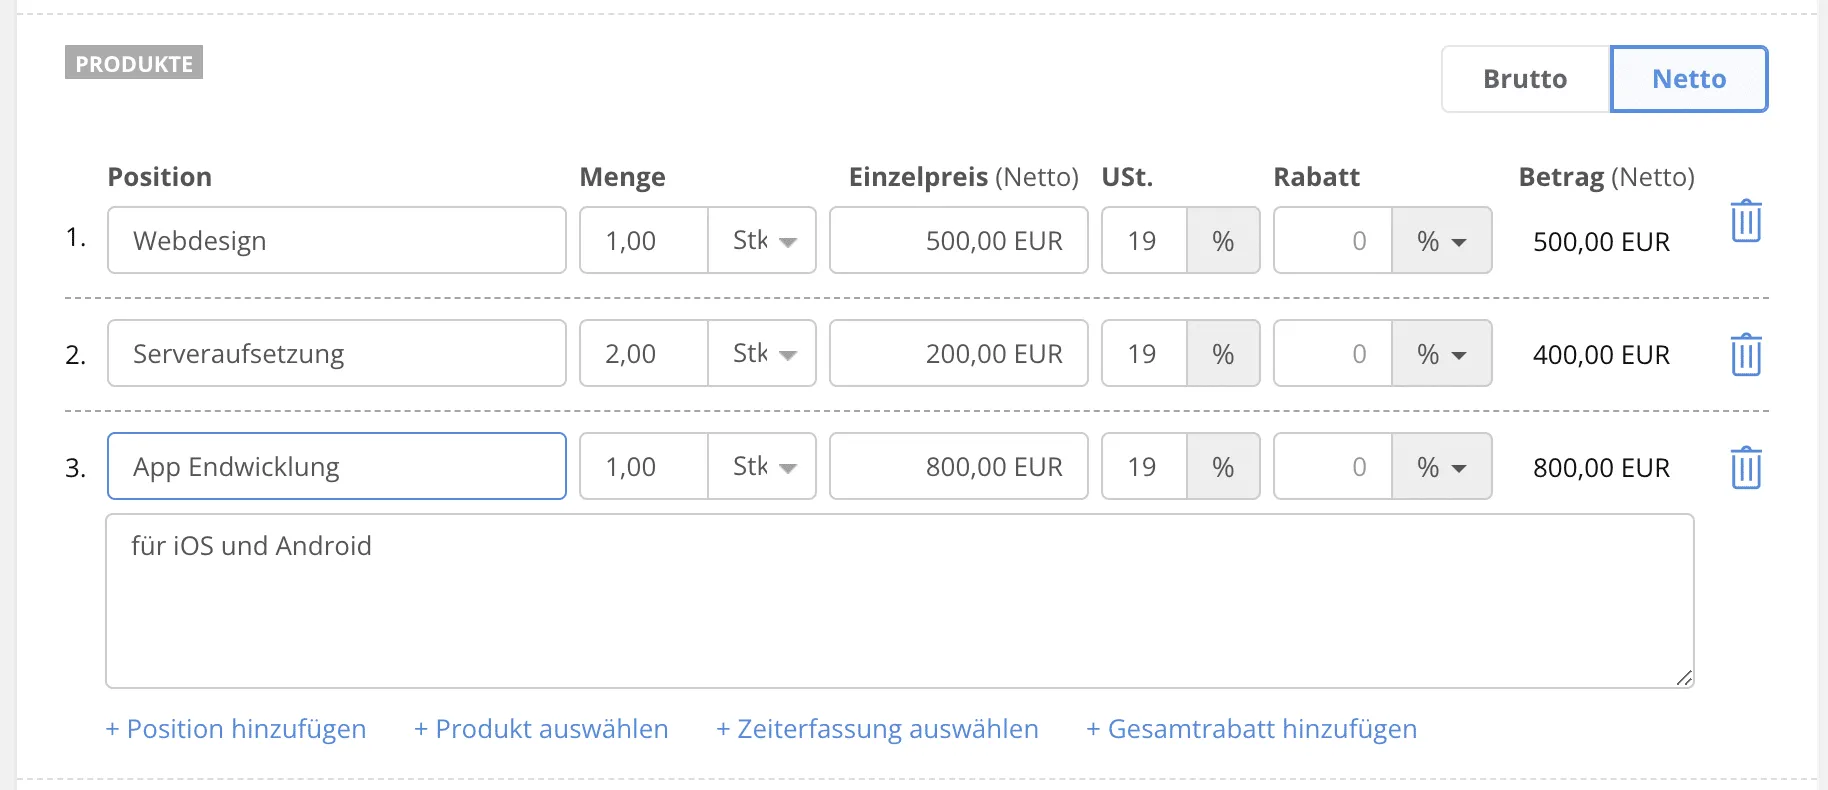Open Stk unit dropdown for Serveraufsetzung

coord(763,354)
